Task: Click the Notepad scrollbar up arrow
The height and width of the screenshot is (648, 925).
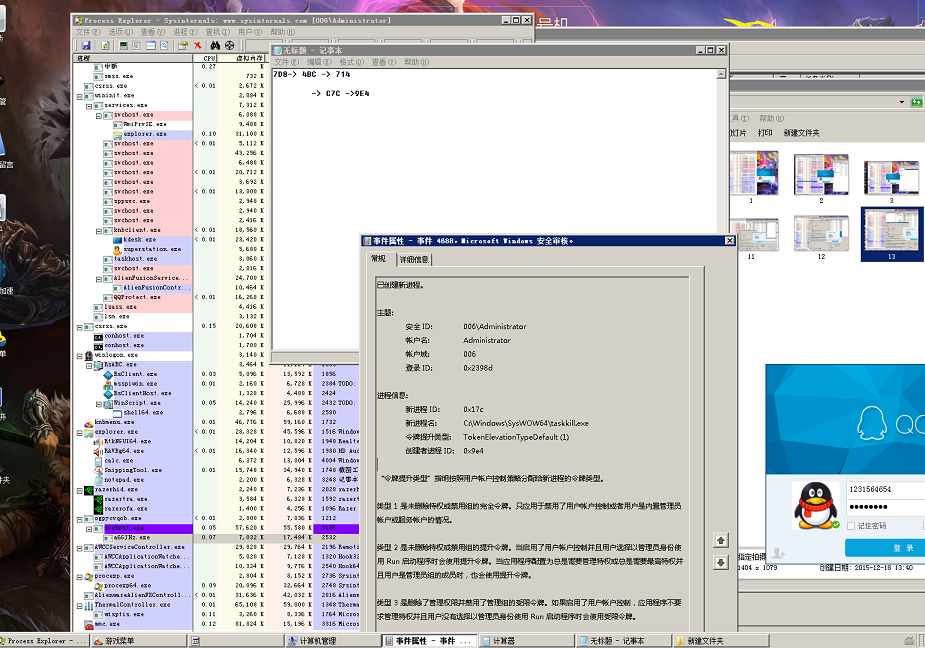Action: pos(721,74)
